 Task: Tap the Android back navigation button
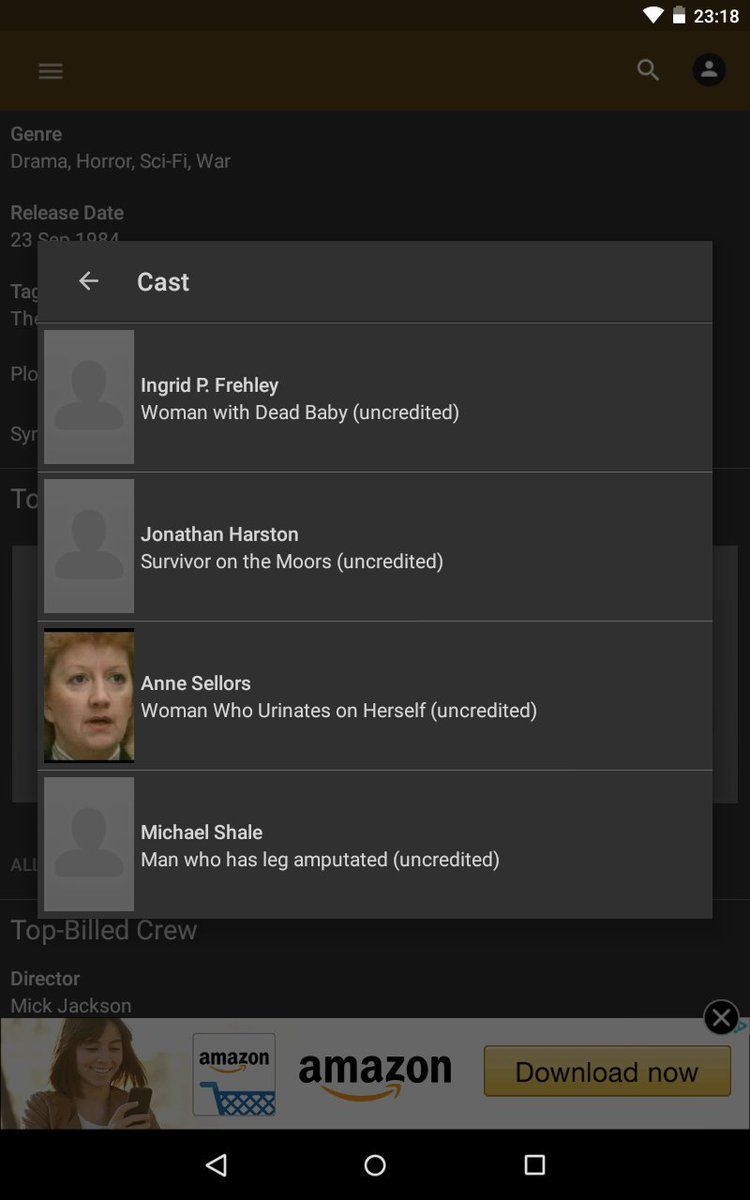216,1164
